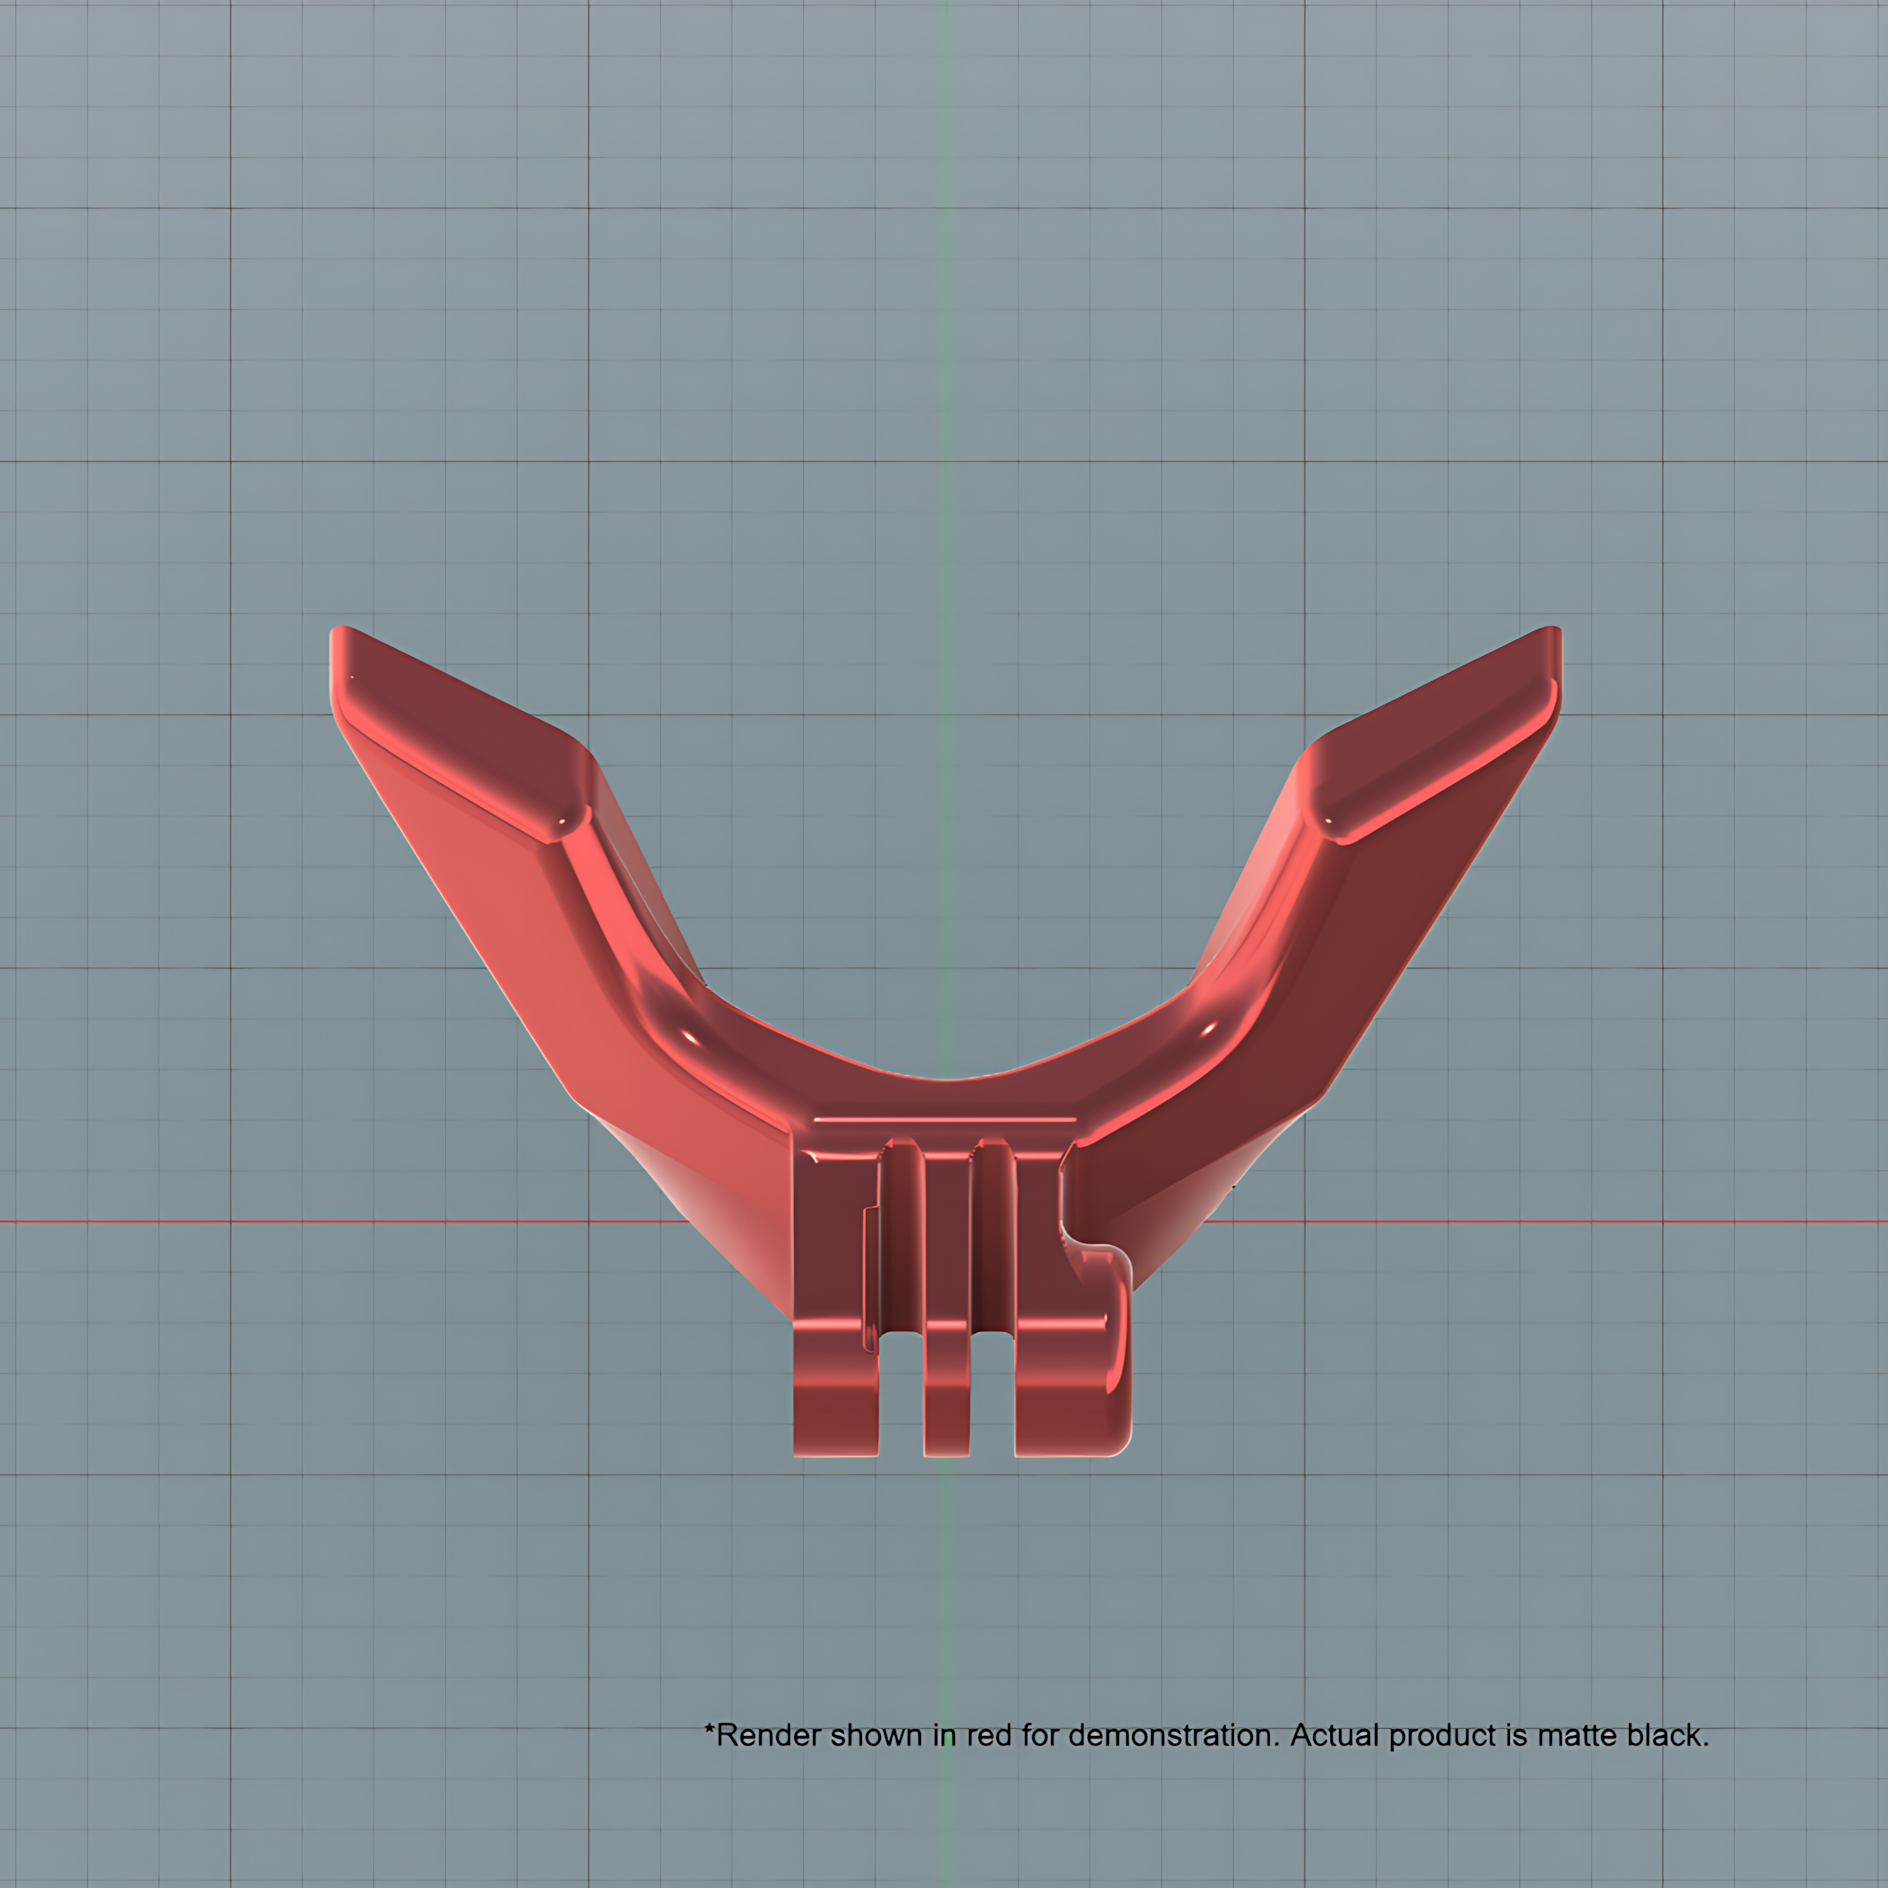
Task: Select the right arm's dark outer face
Action: coord(1330,960)
